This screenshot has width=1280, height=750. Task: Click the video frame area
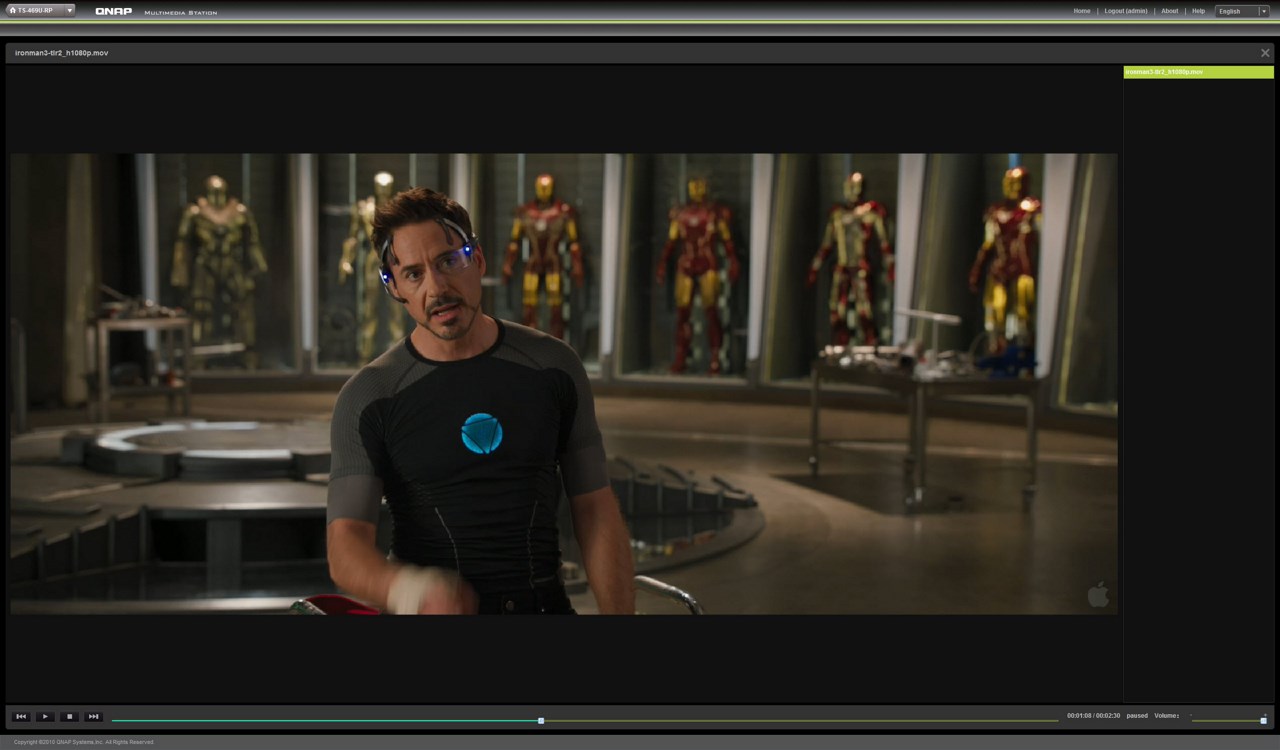[564, 384]
